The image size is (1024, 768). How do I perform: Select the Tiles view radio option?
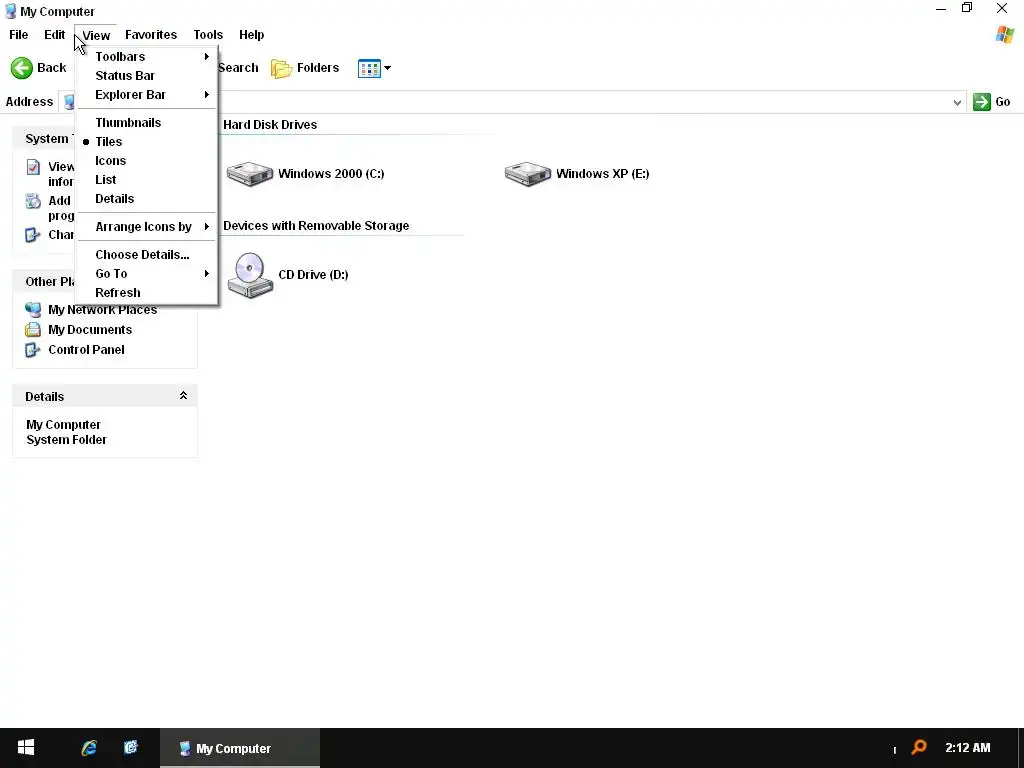click(146, 142)
